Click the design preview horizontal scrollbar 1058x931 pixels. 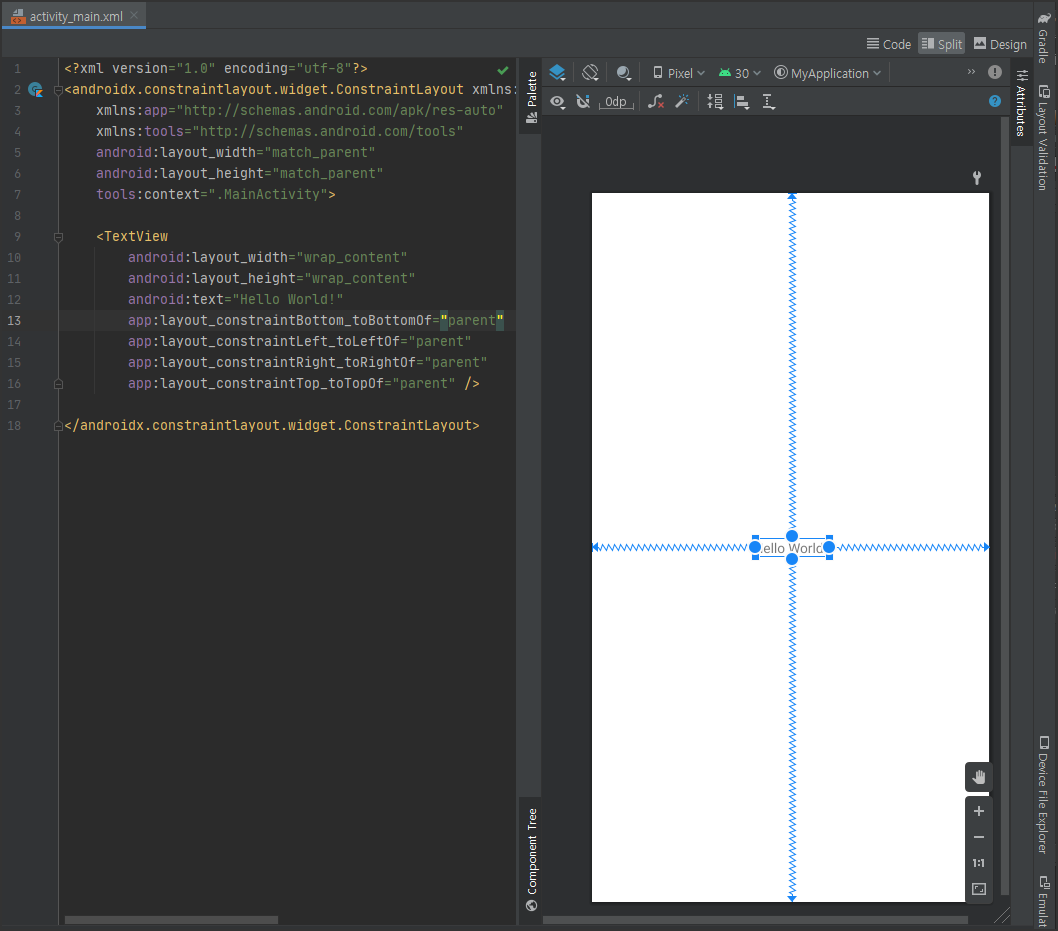tap(755, 920)
